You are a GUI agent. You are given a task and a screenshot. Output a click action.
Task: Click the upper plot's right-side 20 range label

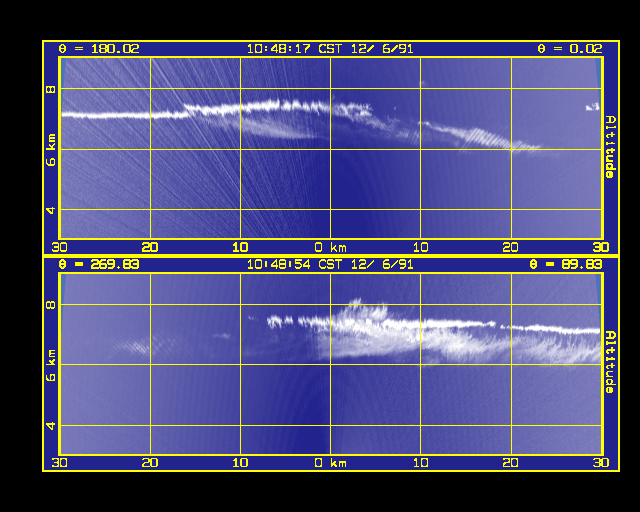[x=511, y=247]
